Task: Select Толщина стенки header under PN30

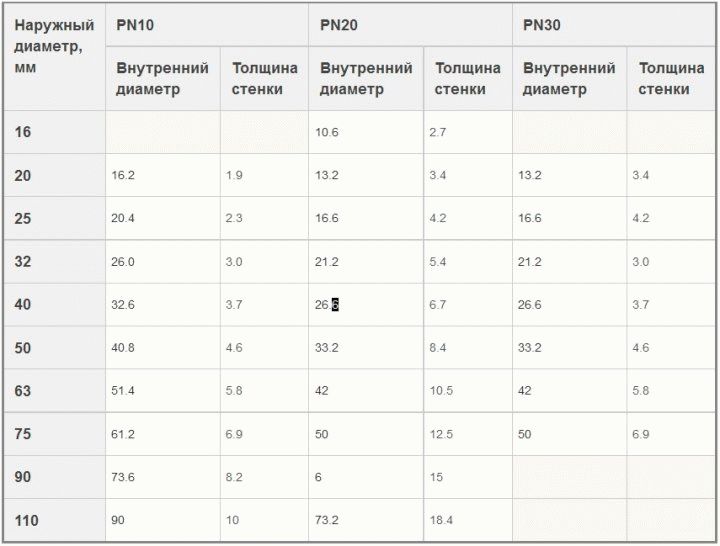Action: point(670,79)
